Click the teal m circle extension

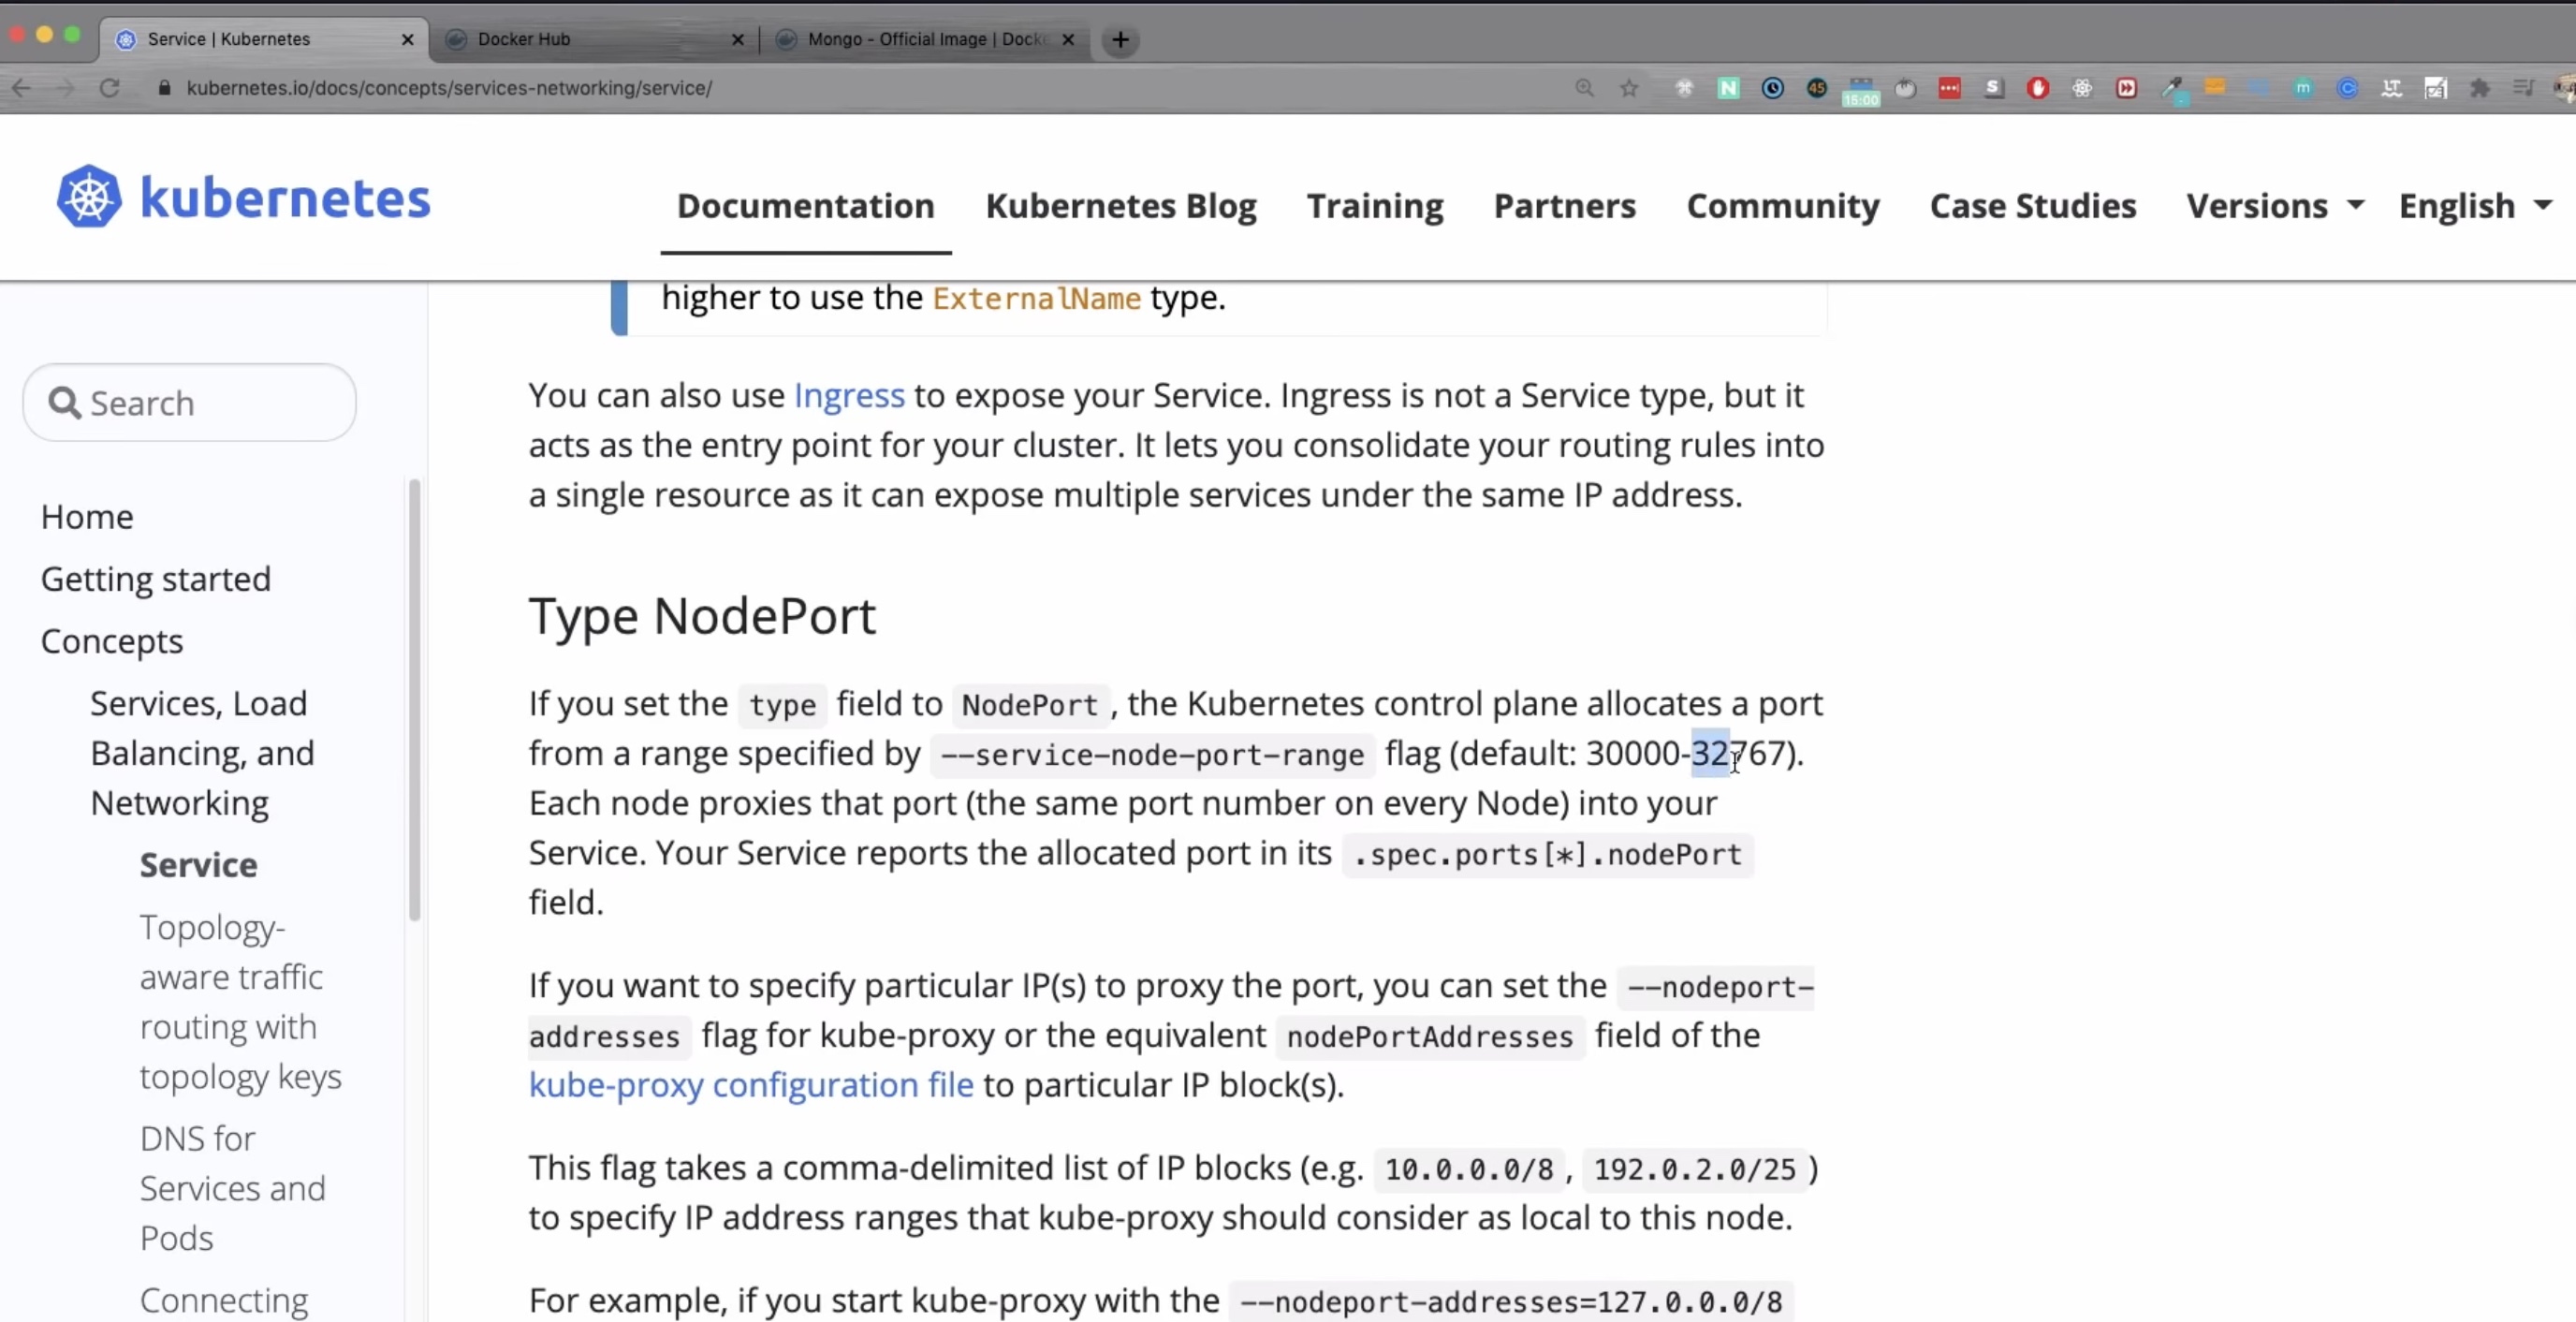coord(2303,88)
